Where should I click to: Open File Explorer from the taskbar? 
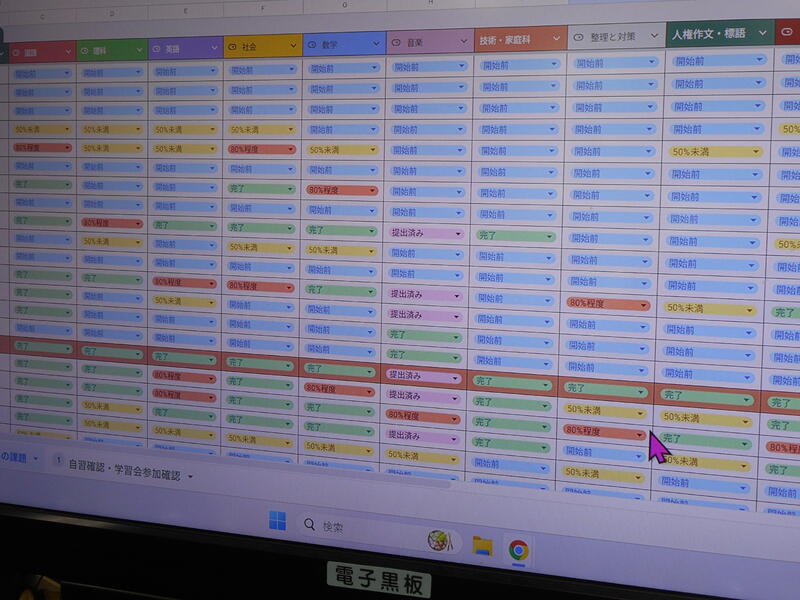pos(483,545)
